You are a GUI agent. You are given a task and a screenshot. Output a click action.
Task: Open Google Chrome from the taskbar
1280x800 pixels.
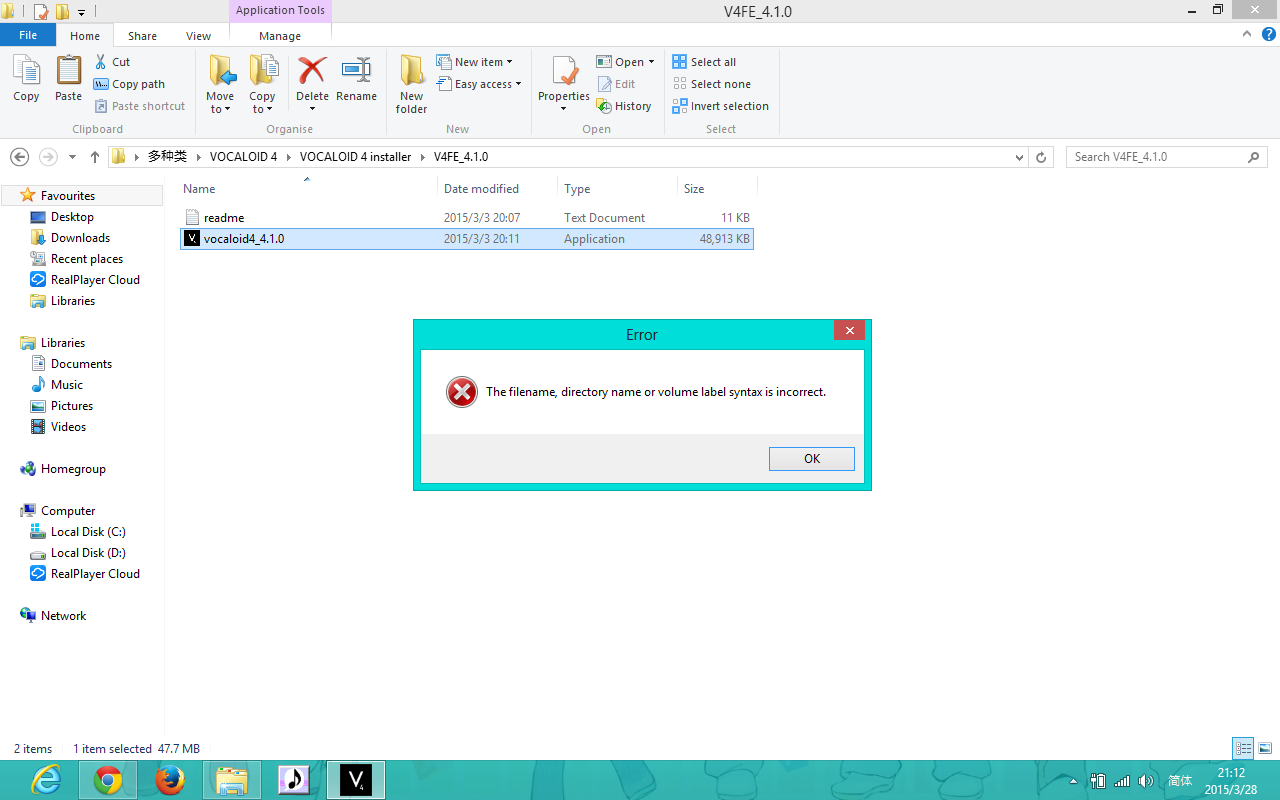pyautogui.click(x=108, y=780)
